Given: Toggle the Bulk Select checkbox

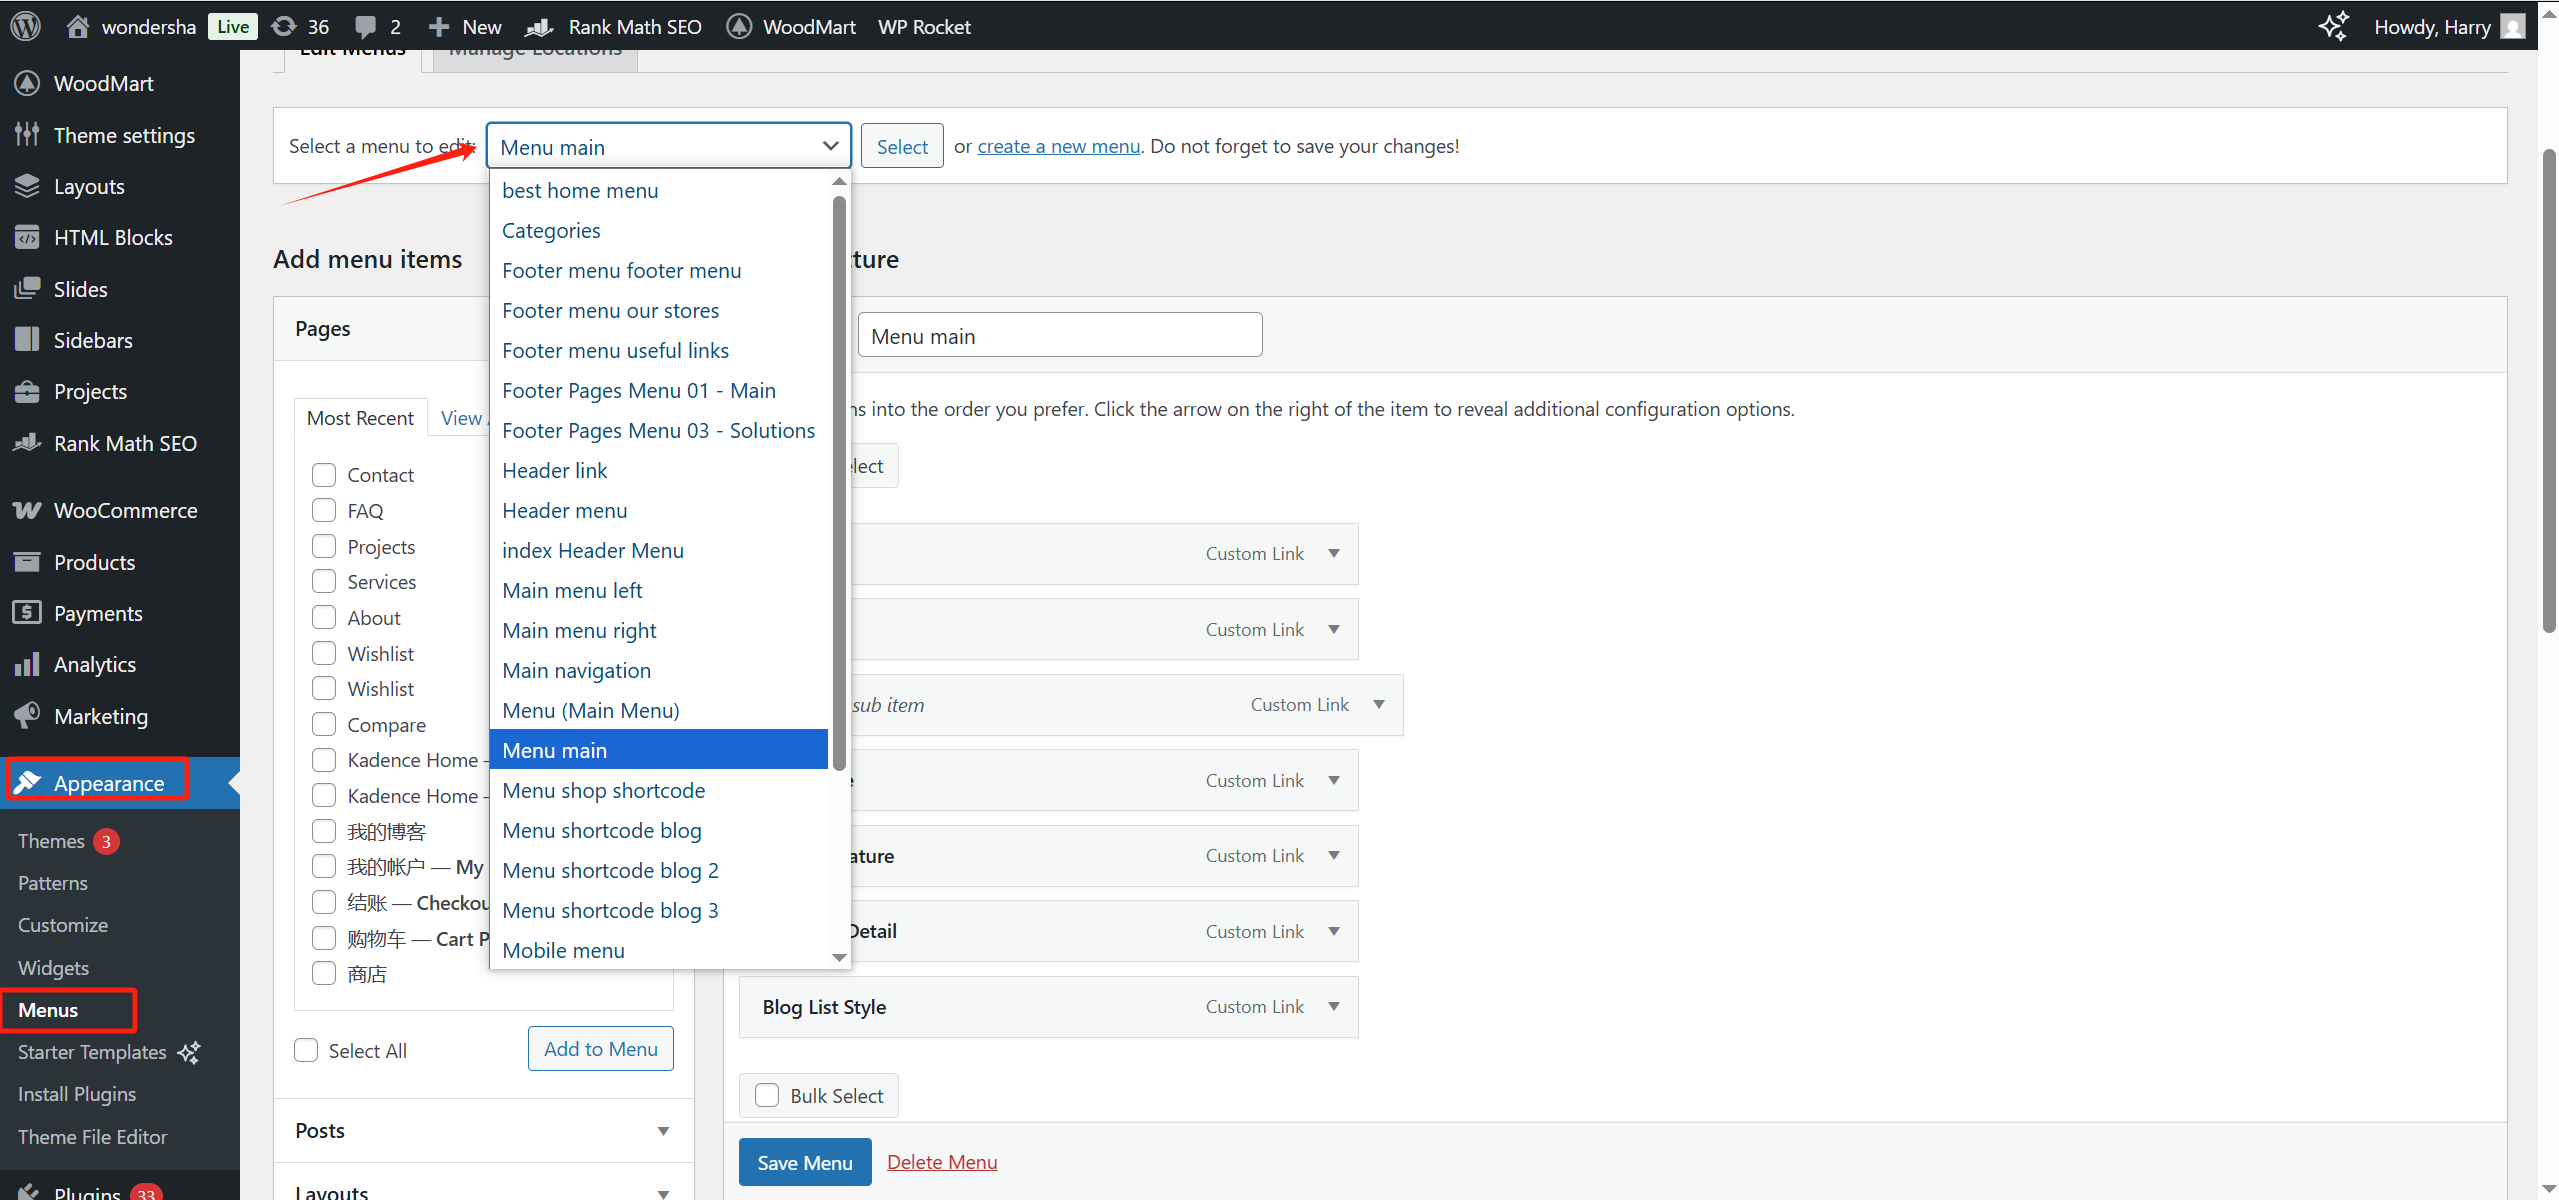Looking at the screenshot, I should click(x=767, y=1095).
